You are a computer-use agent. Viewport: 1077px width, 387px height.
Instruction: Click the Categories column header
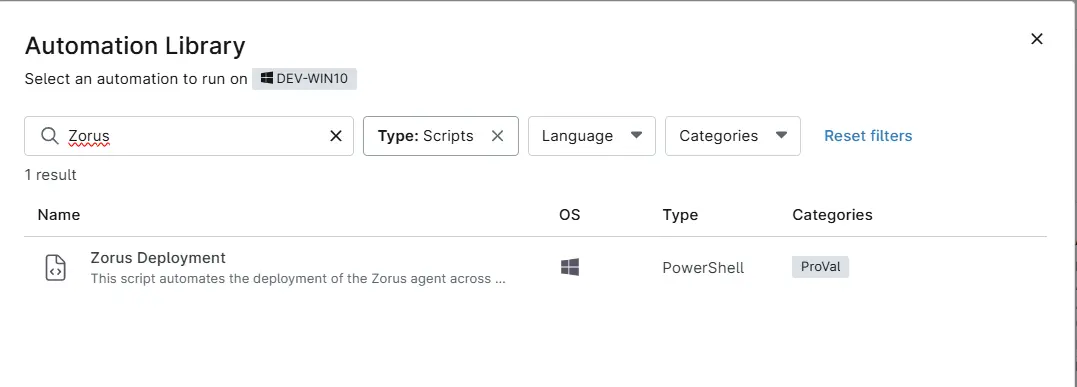pyautogui.click(x=832, y=214)
